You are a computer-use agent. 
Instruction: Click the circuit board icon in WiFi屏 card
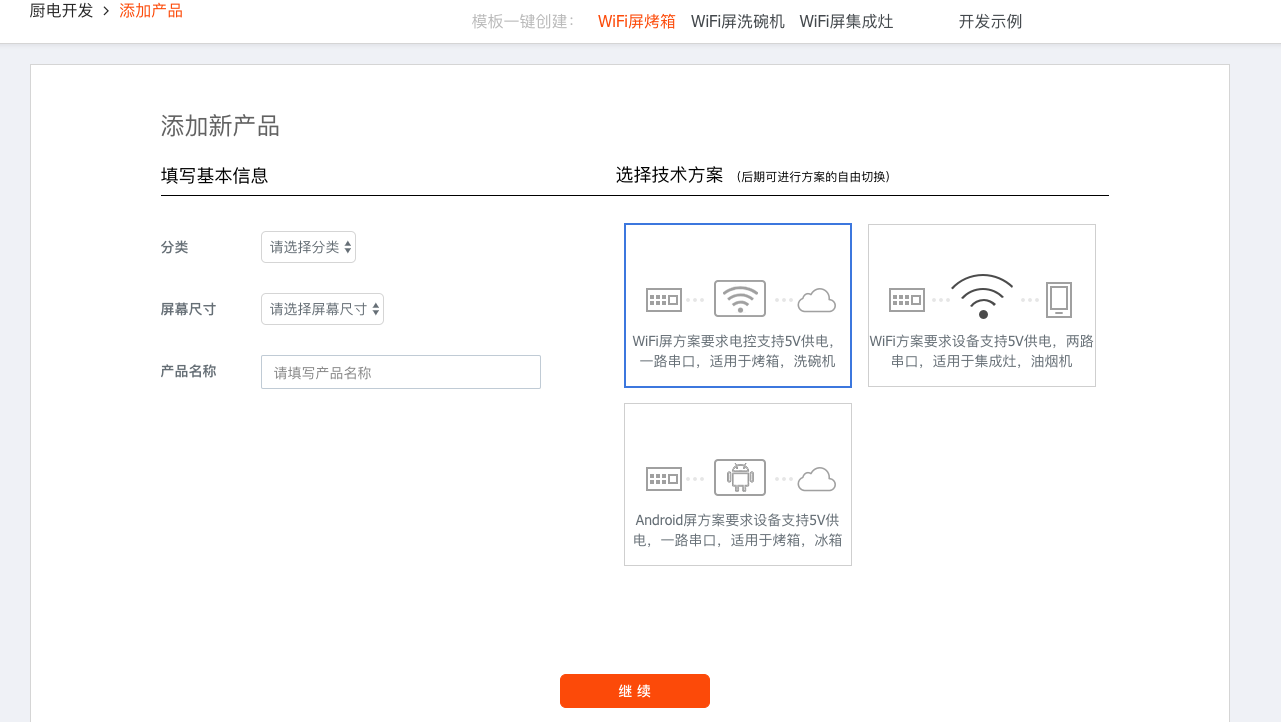(x=663, y=299)
